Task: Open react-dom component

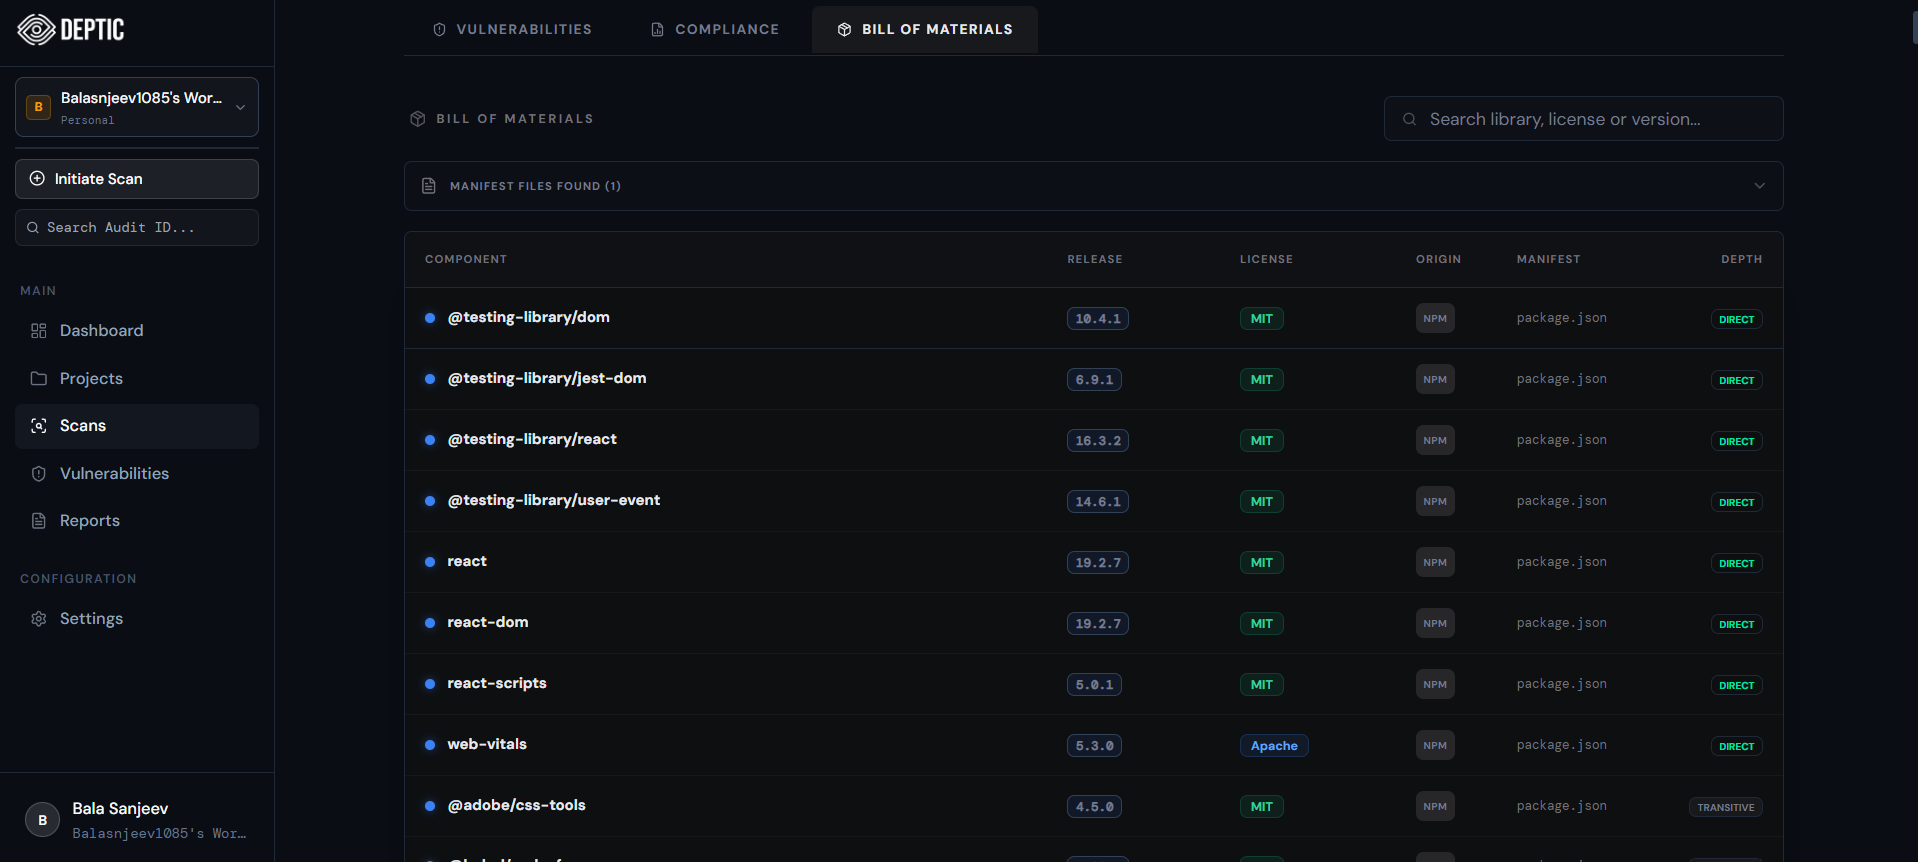Action: [488, 623]
